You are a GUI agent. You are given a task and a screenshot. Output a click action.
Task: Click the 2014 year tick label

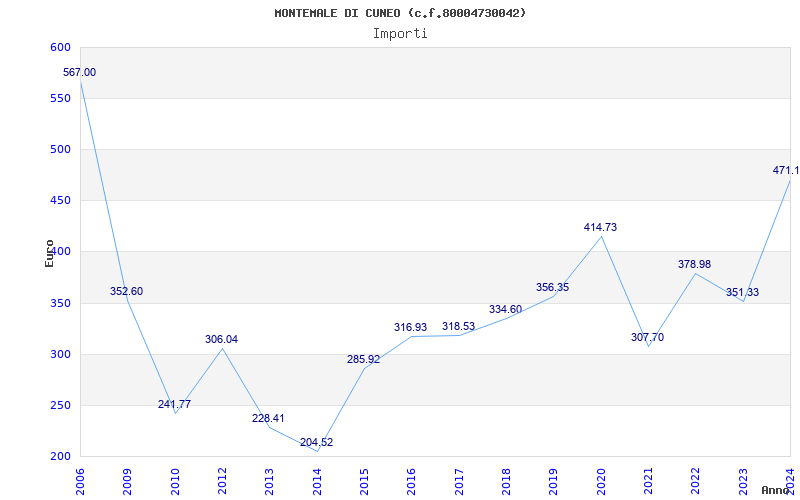pyautogui.click(x=317, y=482)
